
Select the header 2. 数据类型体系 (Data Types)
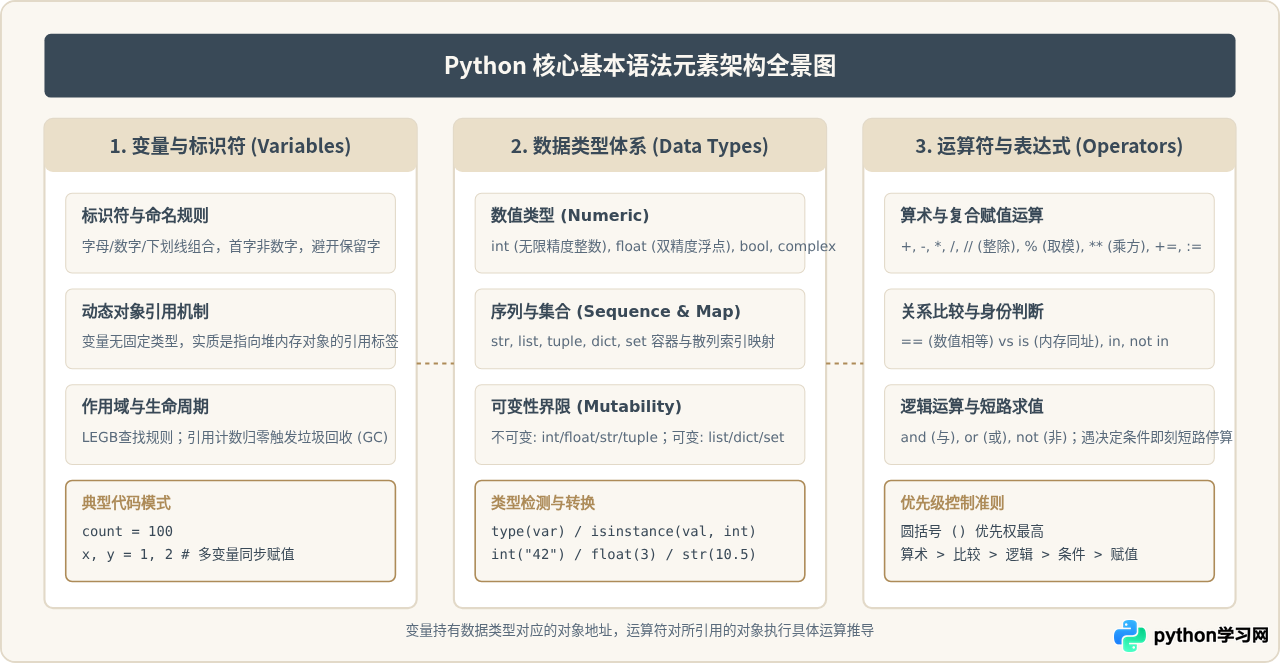point(640,146)
